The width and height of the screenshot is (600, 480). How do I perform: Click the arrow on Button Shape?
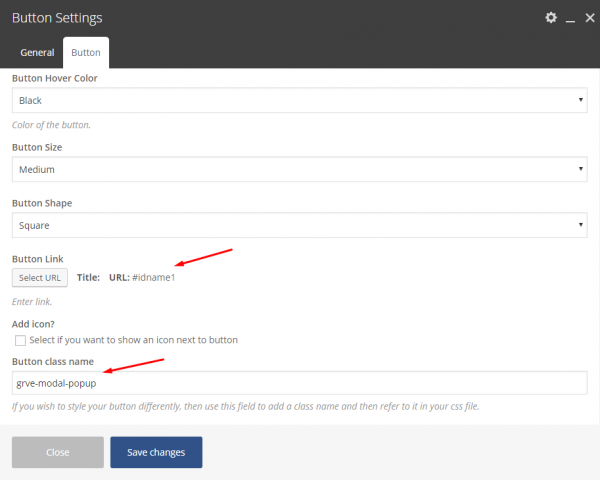tap(581, 225)
